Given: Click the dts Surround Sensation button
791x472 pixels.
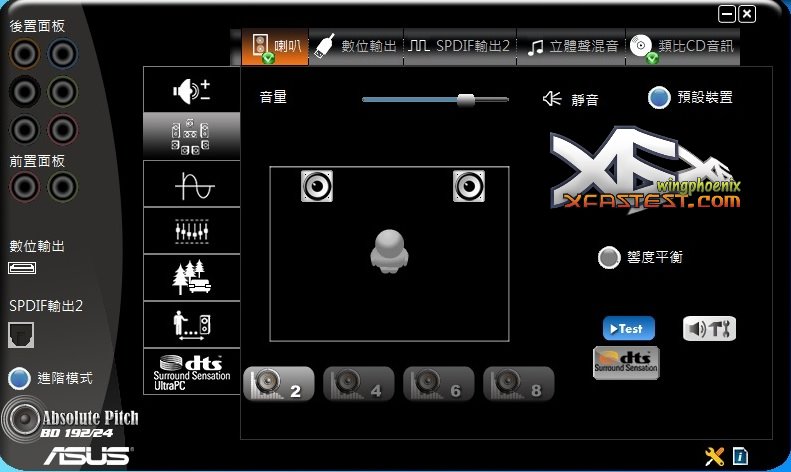Looking at the screenshot, I should point(626,363).
